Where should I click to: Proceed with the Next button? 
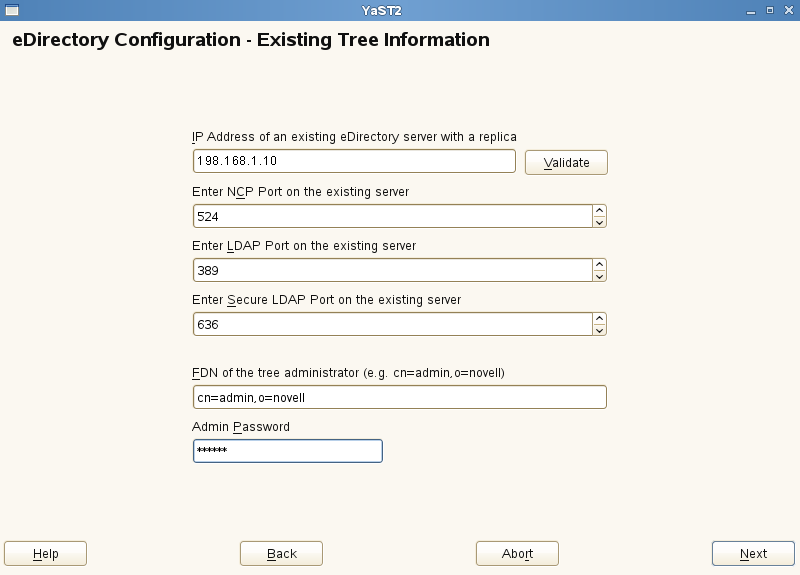[x=753, y=554]
